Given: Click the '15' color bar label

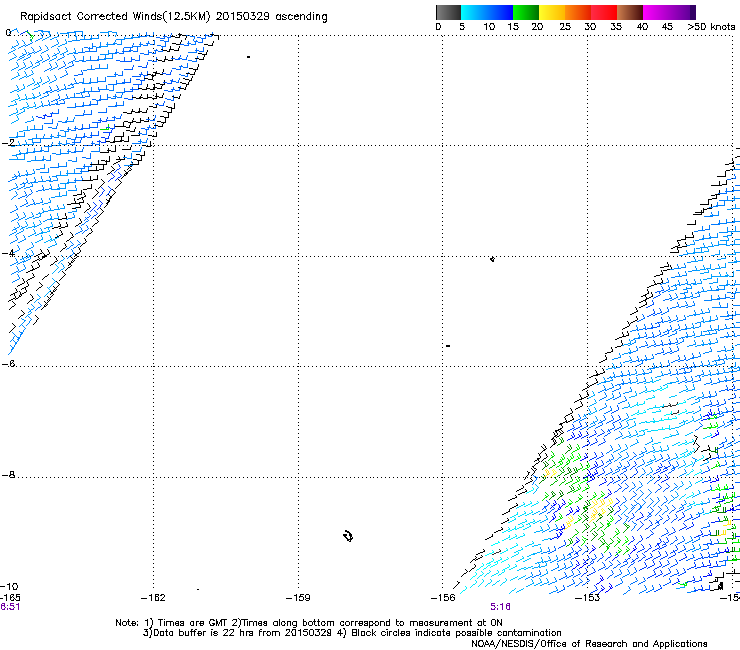Looking at the screenshot, I should click(x=513, y=27).
